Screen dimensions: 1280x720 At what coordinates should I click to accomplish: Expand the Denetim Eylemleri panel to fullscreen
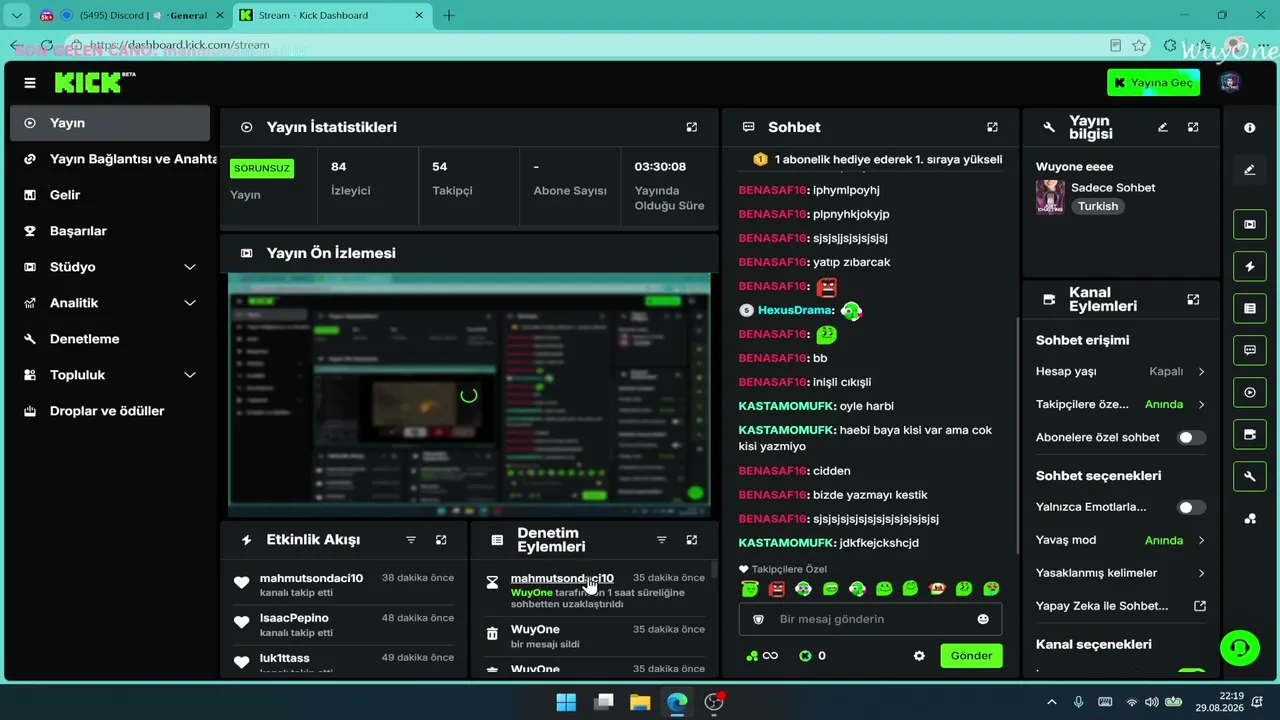(x=691, y=540)
